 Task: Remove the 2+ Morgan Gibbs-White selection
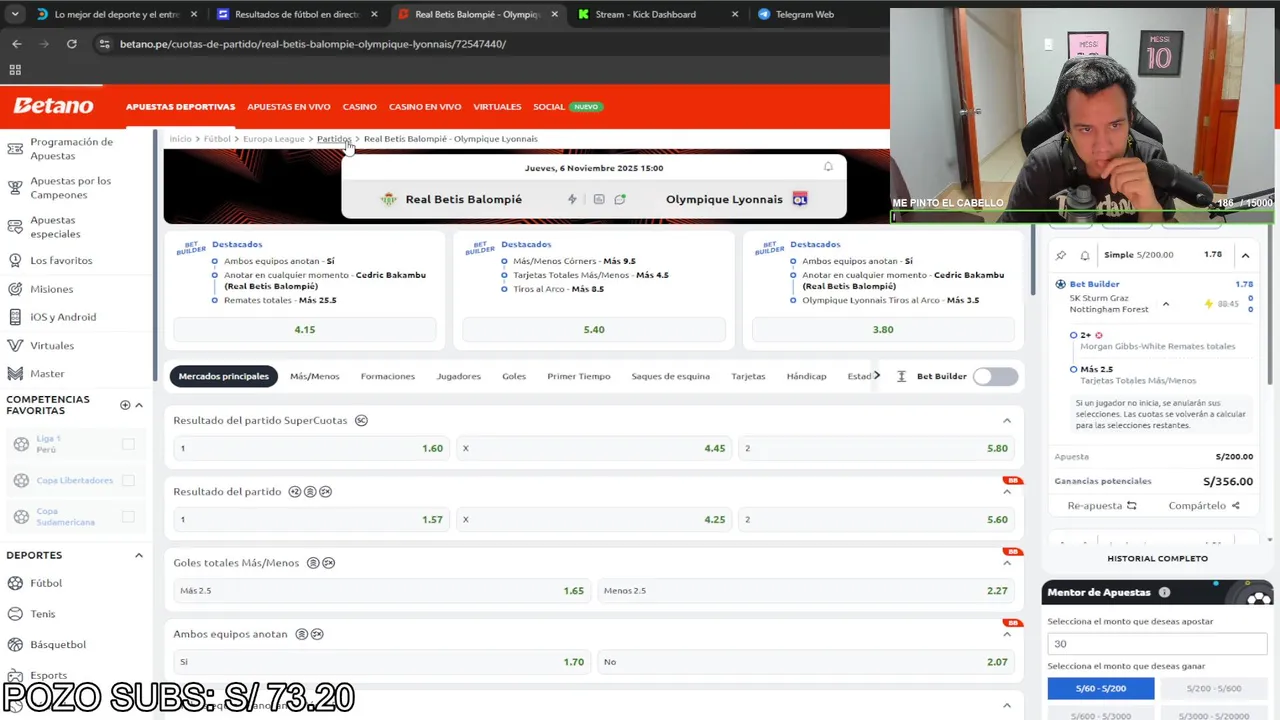[1099, 335]
